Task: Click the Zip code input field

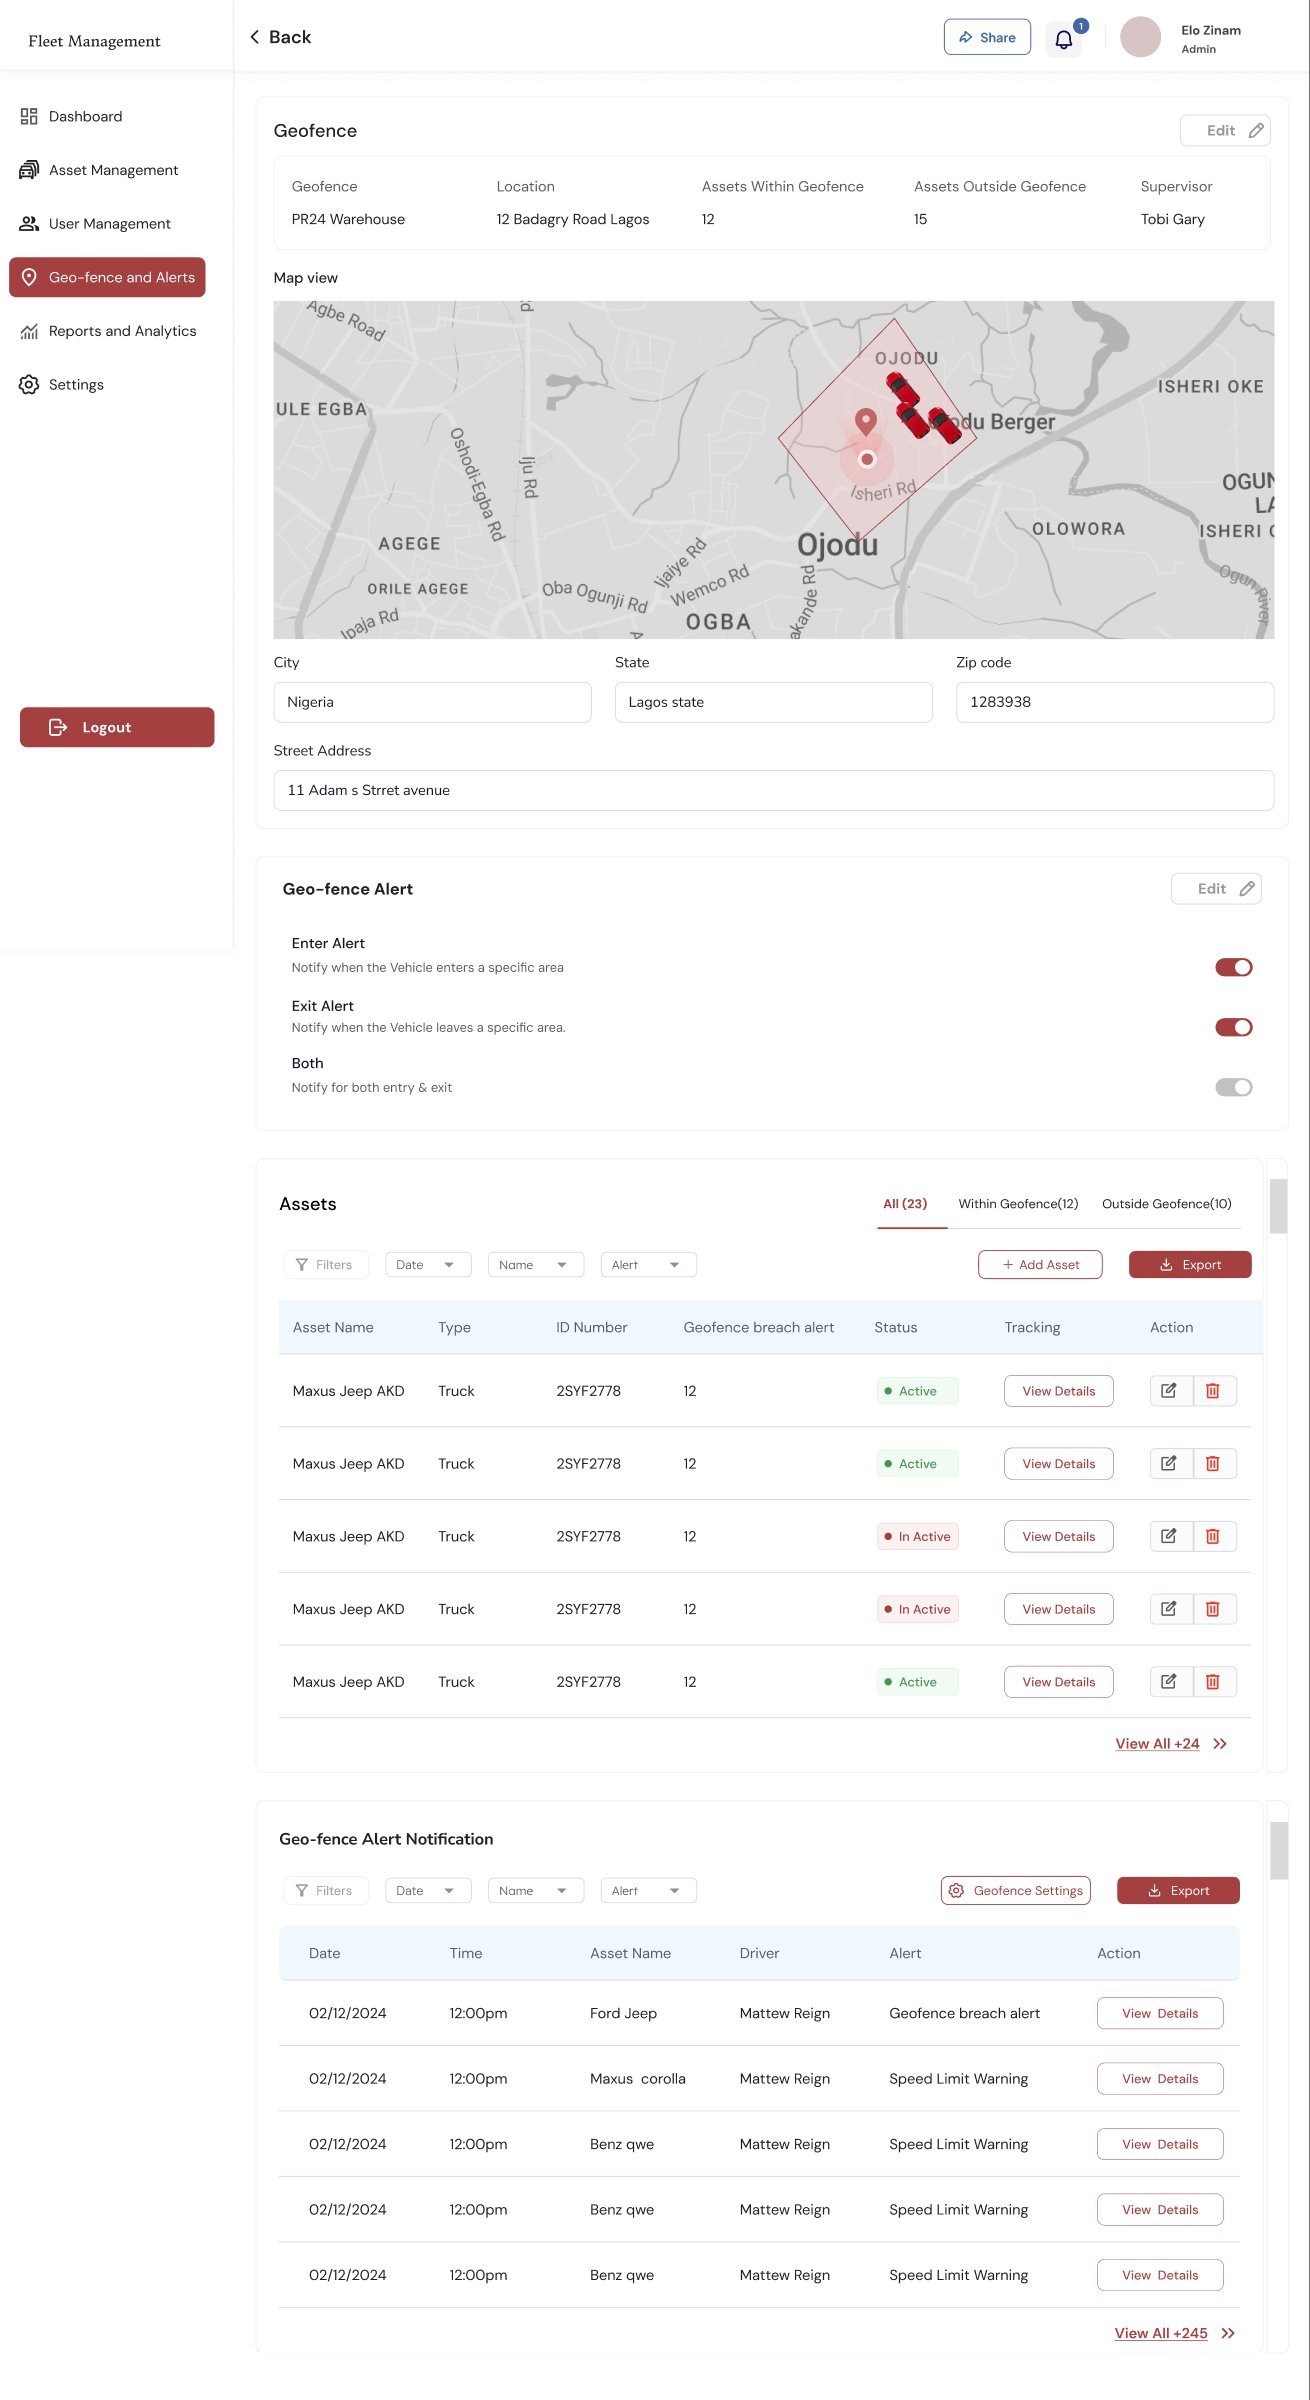Action: (1115, 702)
